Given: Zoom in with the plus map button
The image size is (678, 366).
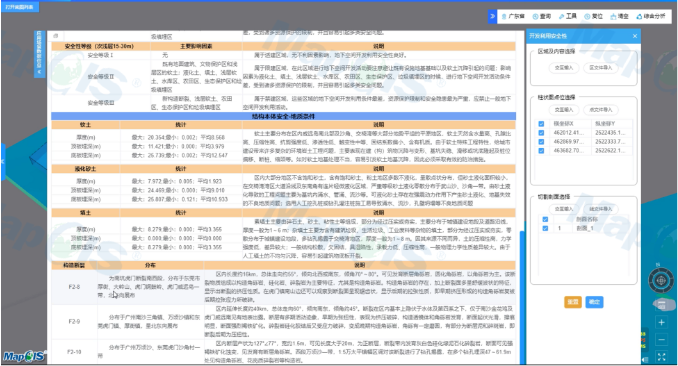Looking at the screenshot, I should [661, 322].
